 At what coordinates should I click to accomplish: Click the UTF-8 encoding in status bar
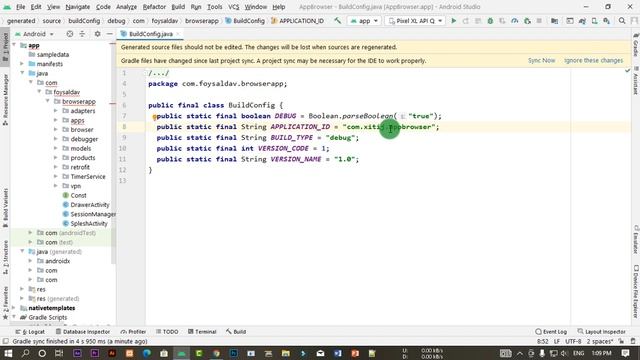click(573, 341)
